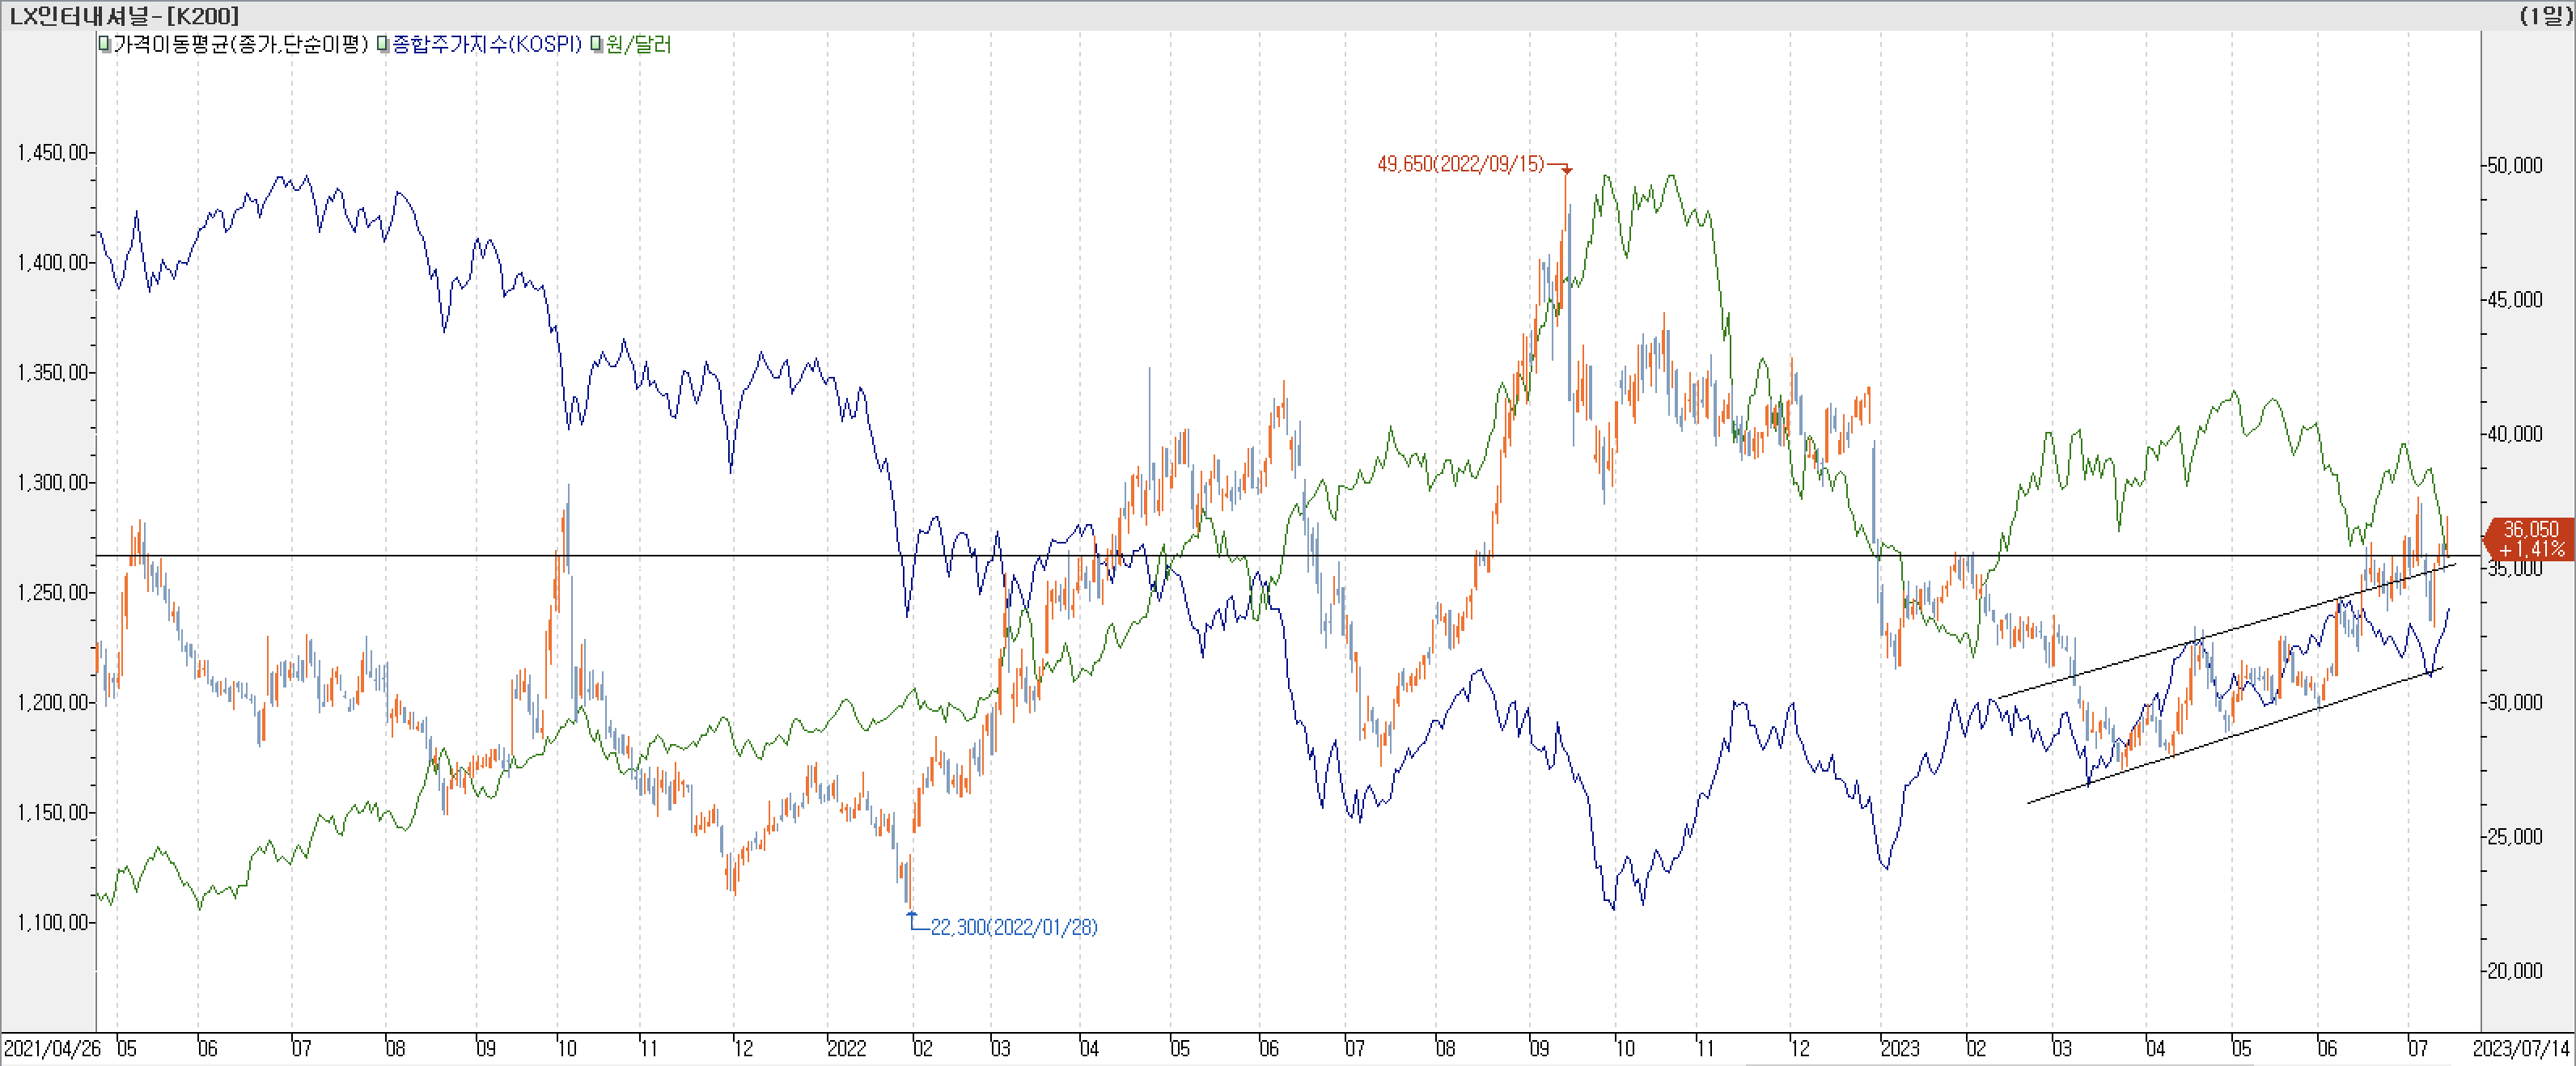The height and width of the screenshot is (1066, 2576).
Task: Click the LX인터내셔널 [K200] chart title
Action: click(x=124, y=15)
